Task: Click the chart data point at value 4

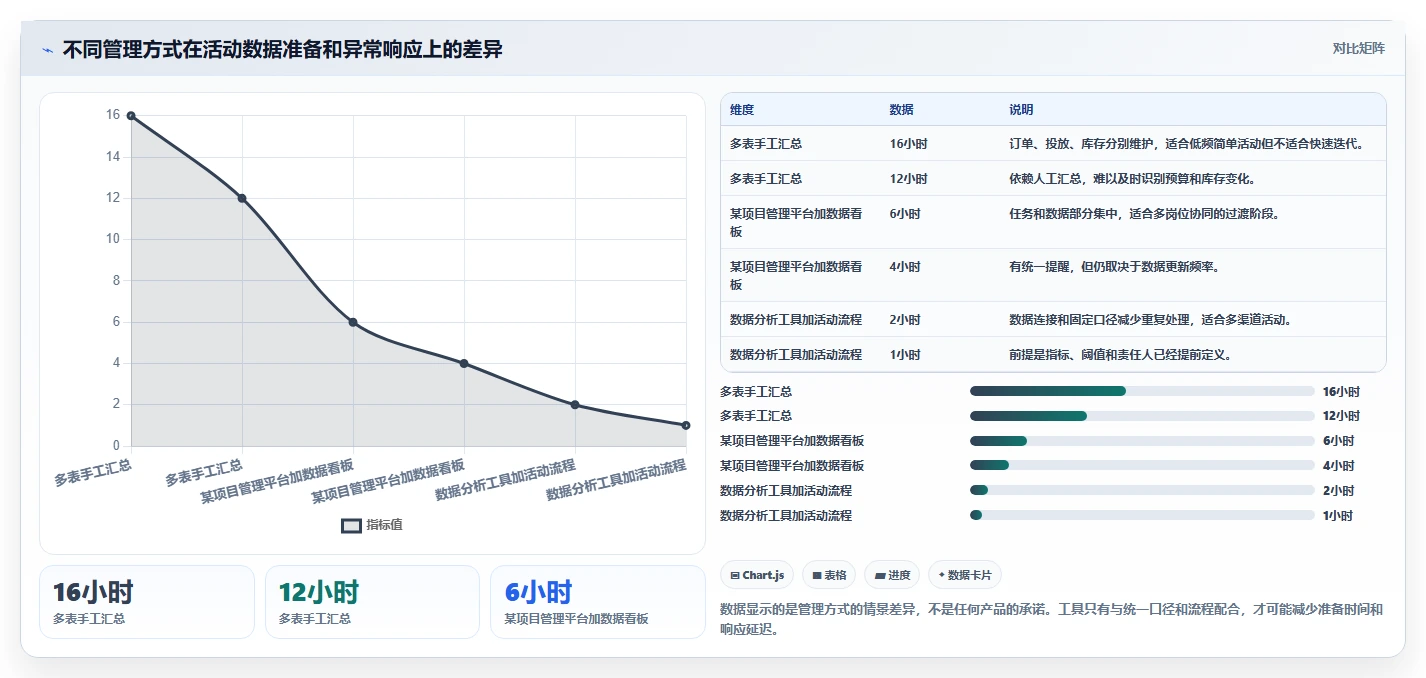Action: point(464,363)
